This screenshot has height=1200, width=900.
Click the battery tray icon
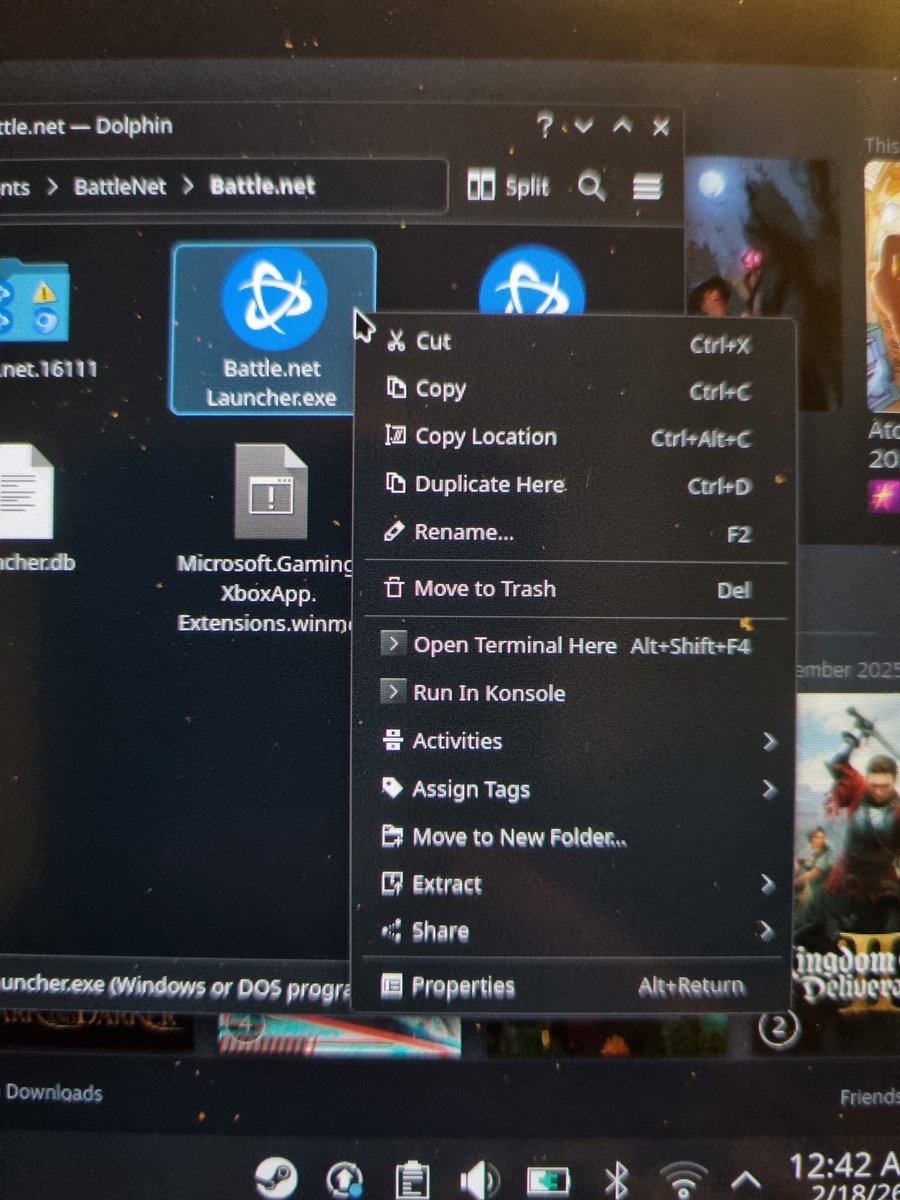(546, 1179)
